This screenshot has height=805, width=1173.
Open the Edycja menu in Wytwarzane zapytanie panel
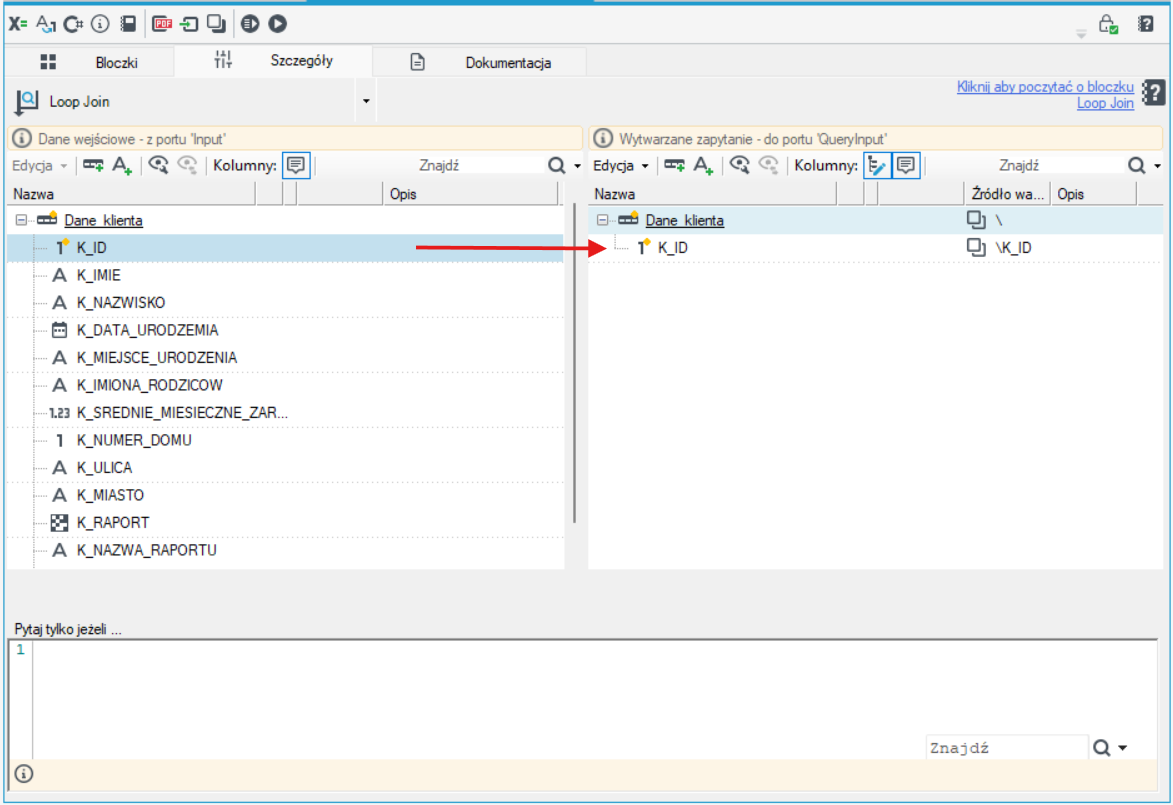click(620, 165)
